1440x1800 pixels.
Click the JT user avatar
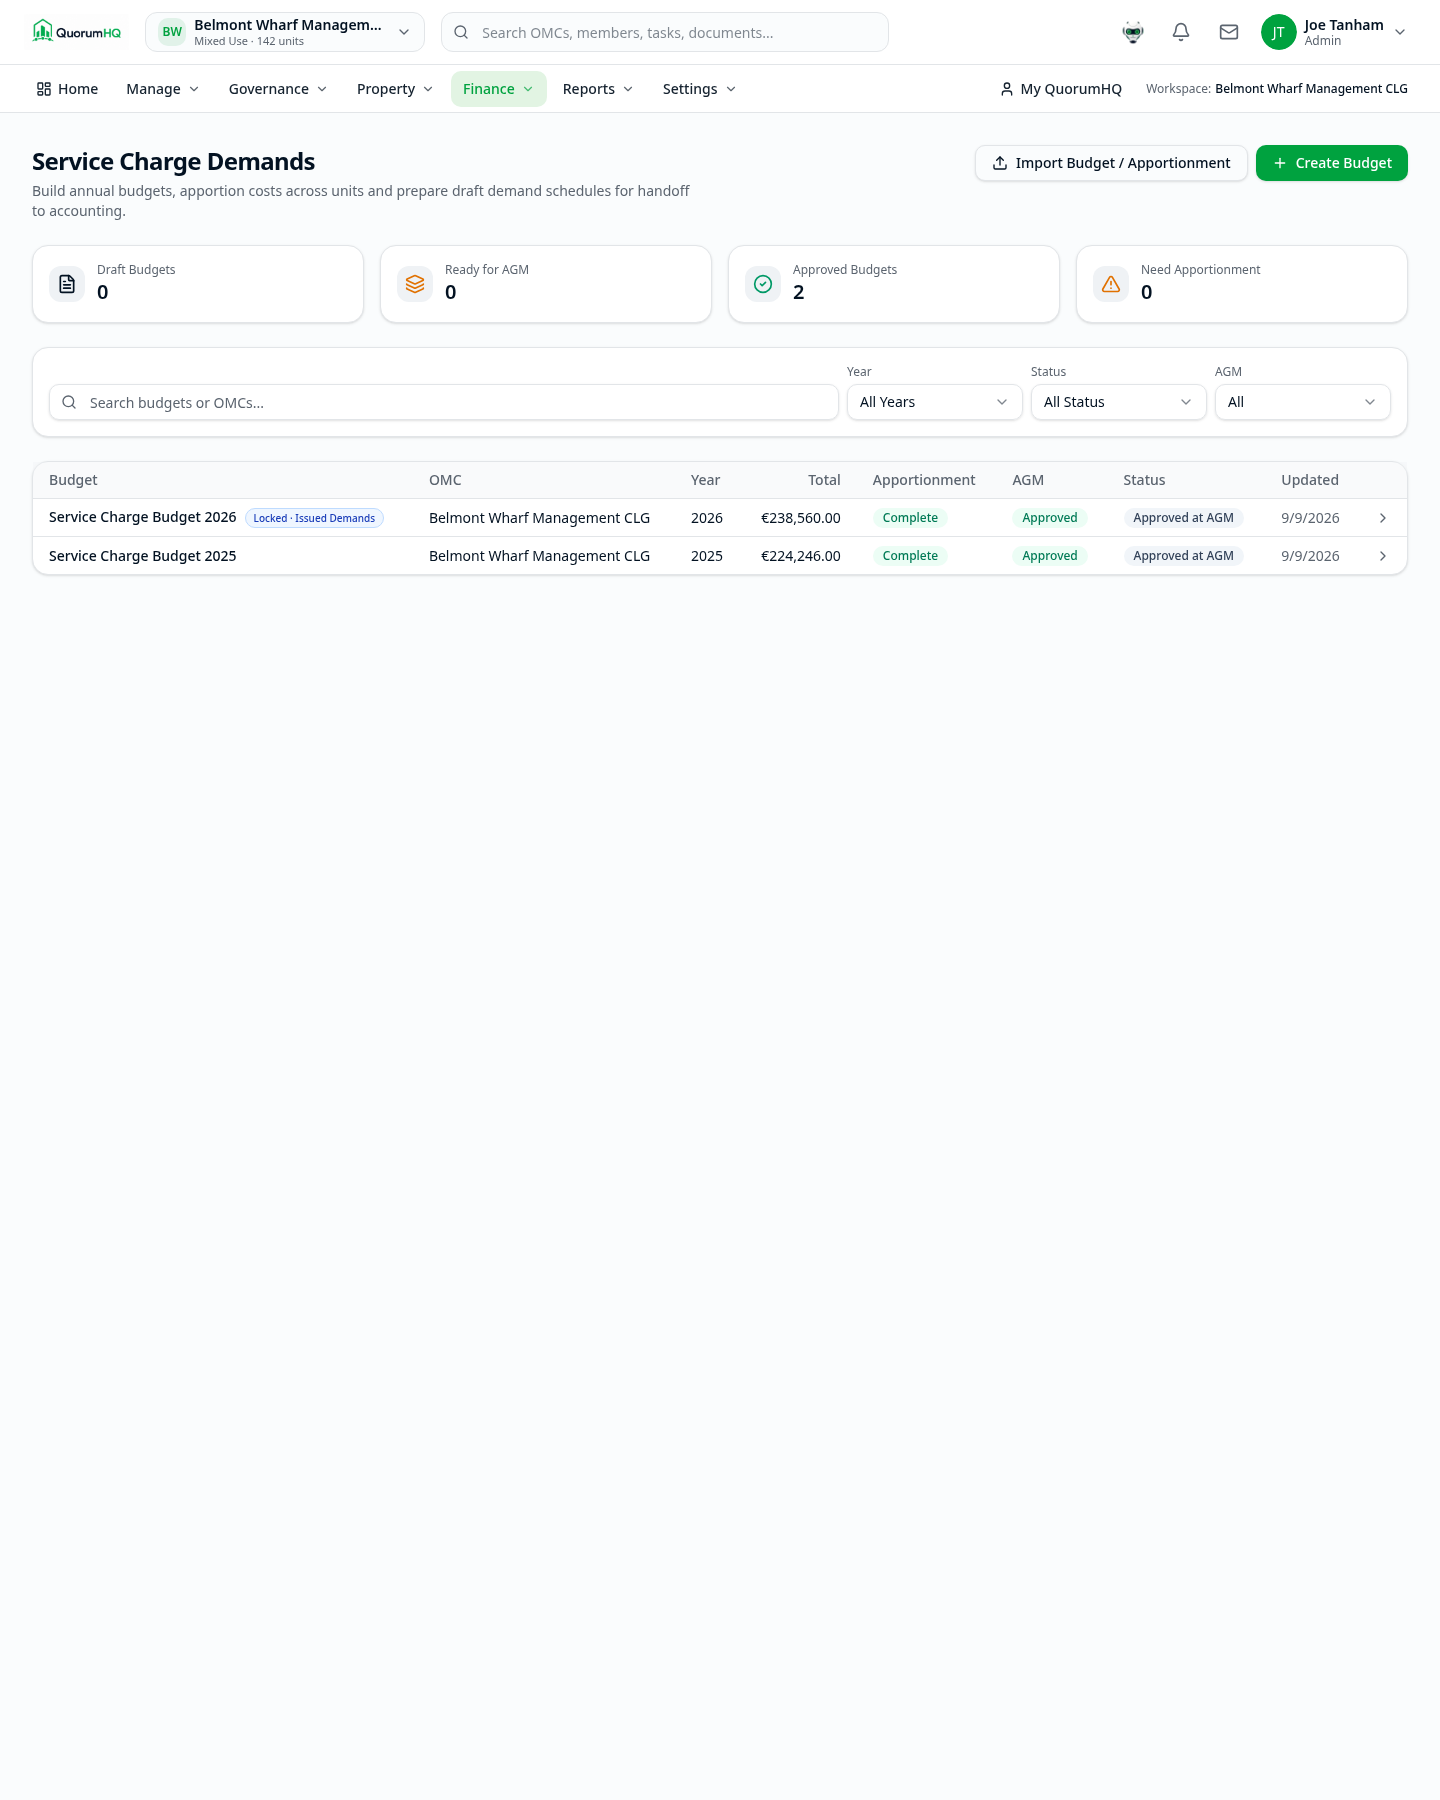coord(1278,32)
